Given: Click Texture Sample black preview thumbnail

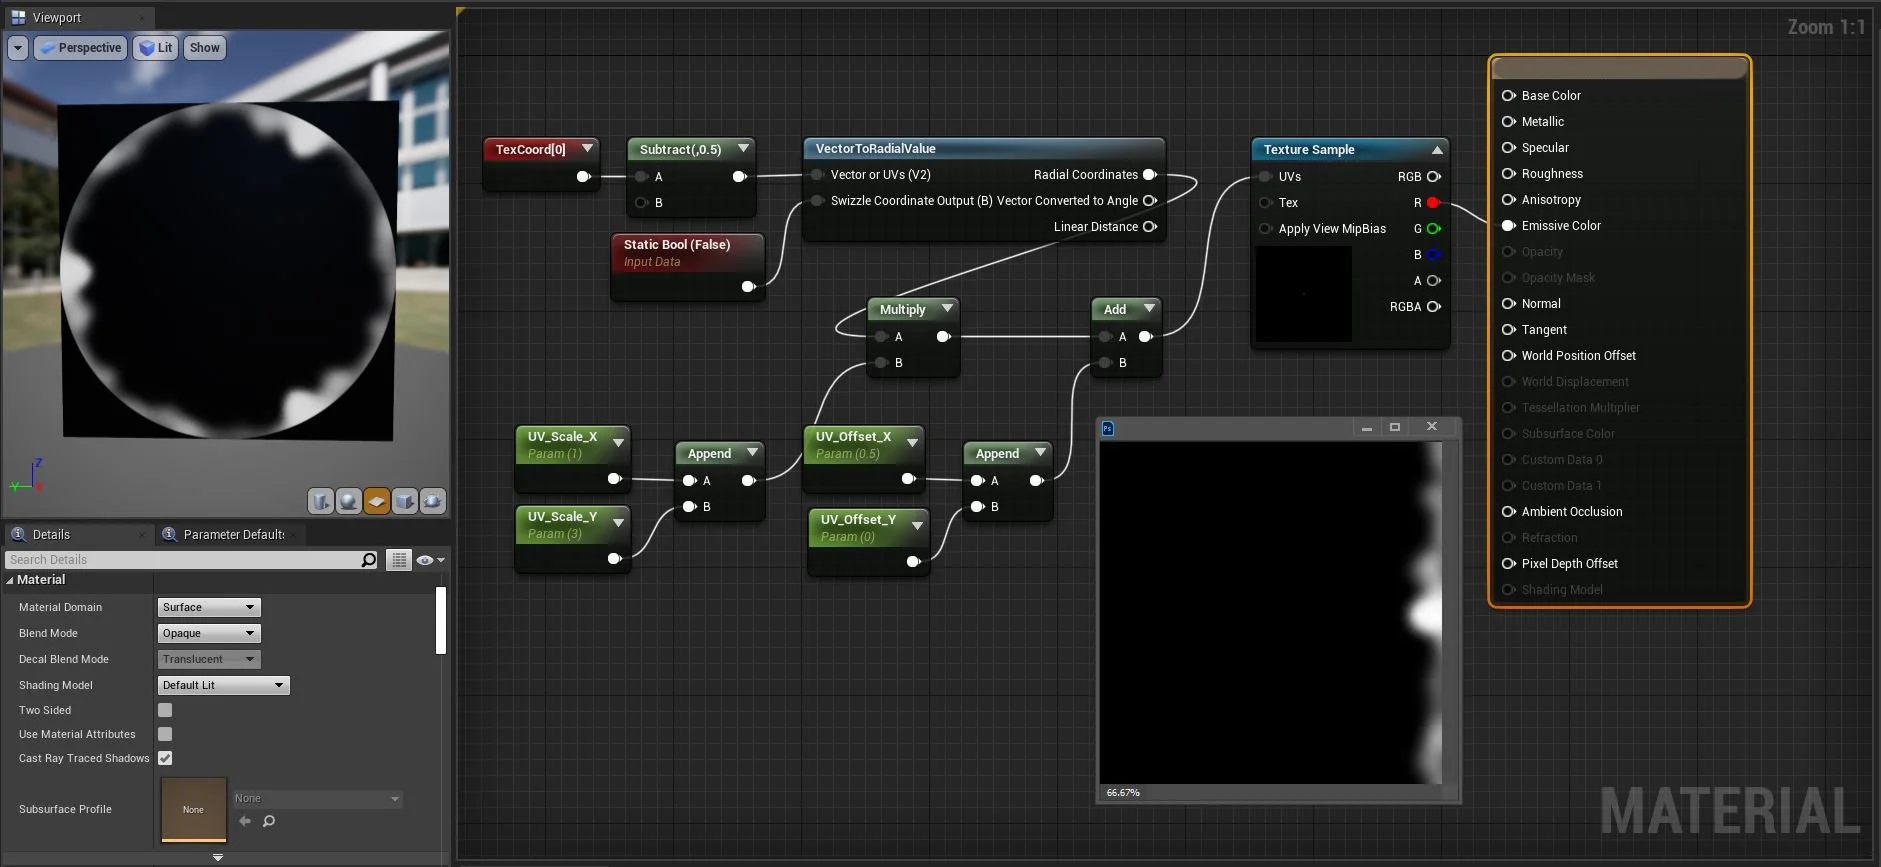Looking at the screenshot, I should [x=1304, y=294].
